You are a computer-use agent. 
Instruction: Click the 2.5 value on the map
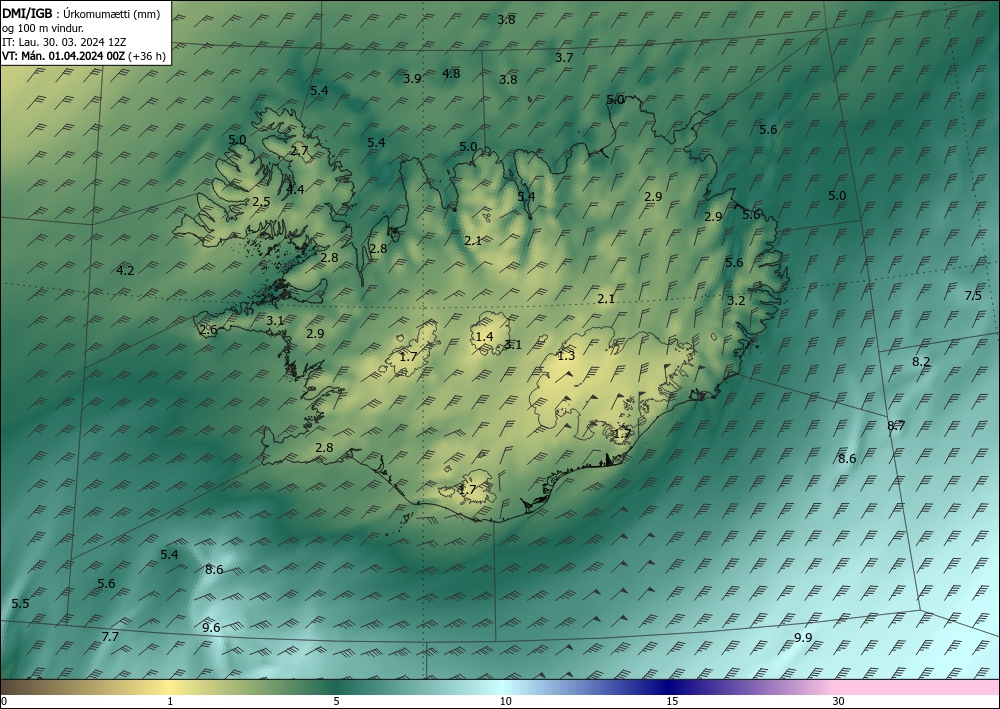[x=261, y=201]
